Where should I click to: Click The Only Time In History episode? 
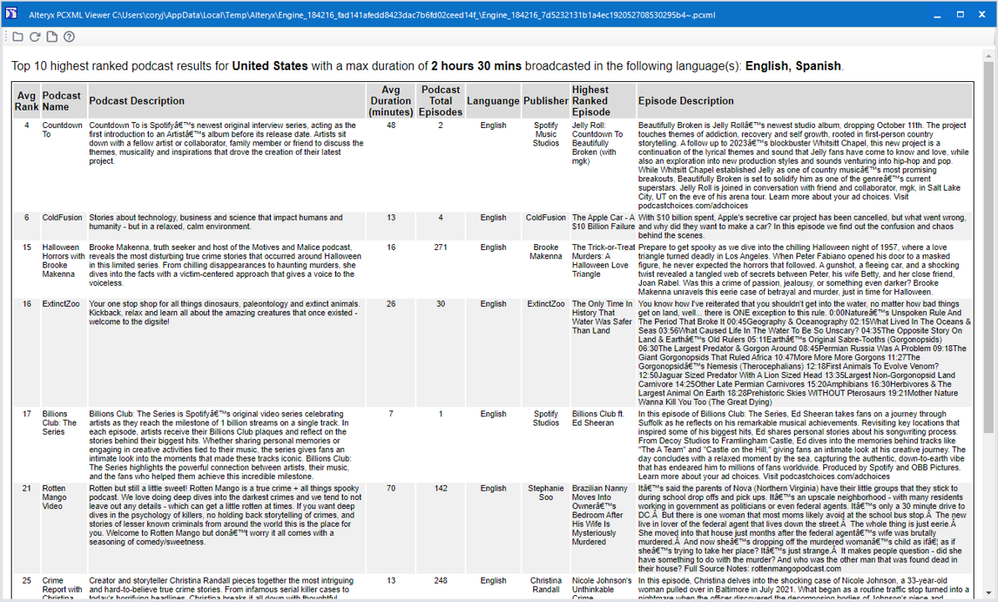(x=602, y=318)
